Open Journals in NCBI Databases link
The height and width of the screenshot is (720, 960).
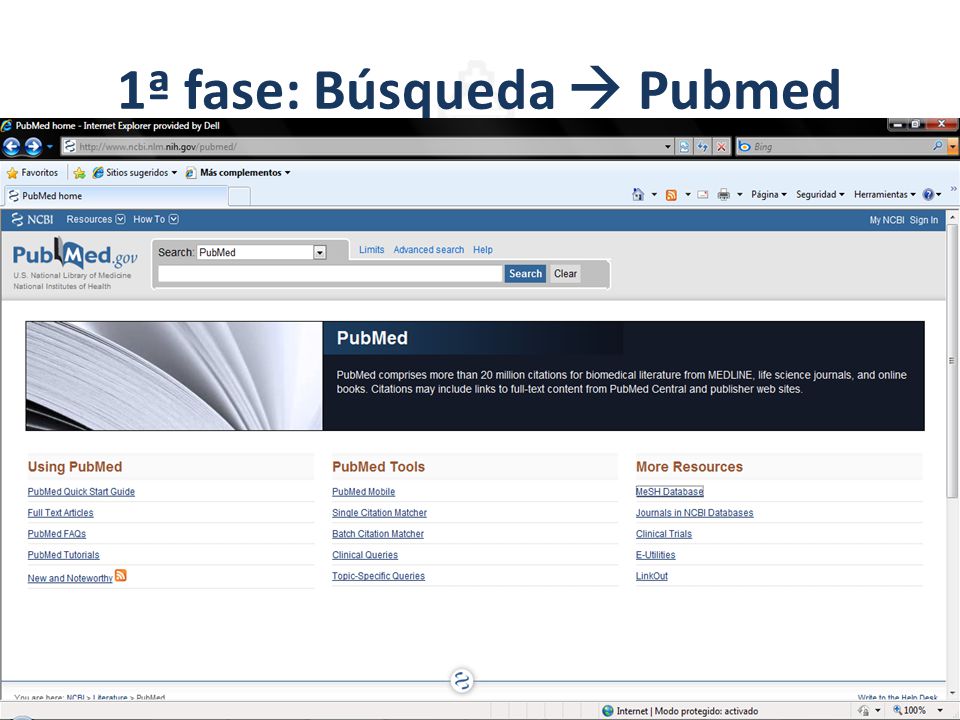tap(694, 513)
